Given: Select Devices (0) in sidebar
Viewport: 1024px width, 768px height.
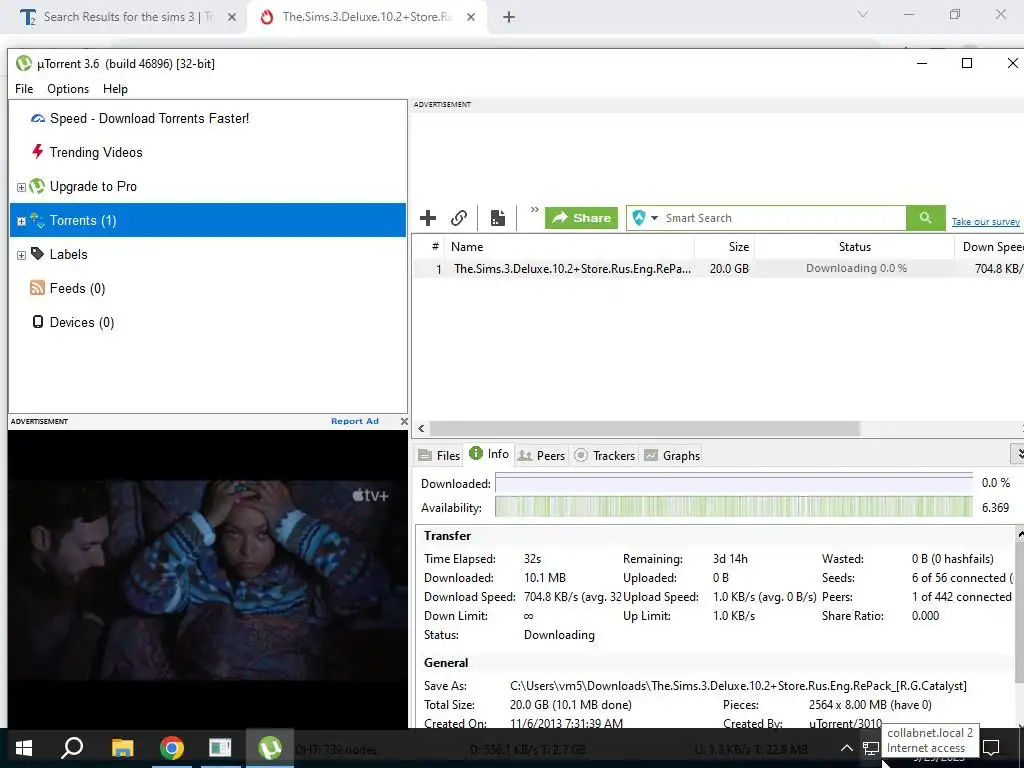Looking at the screenshot, I should (82, 323).
